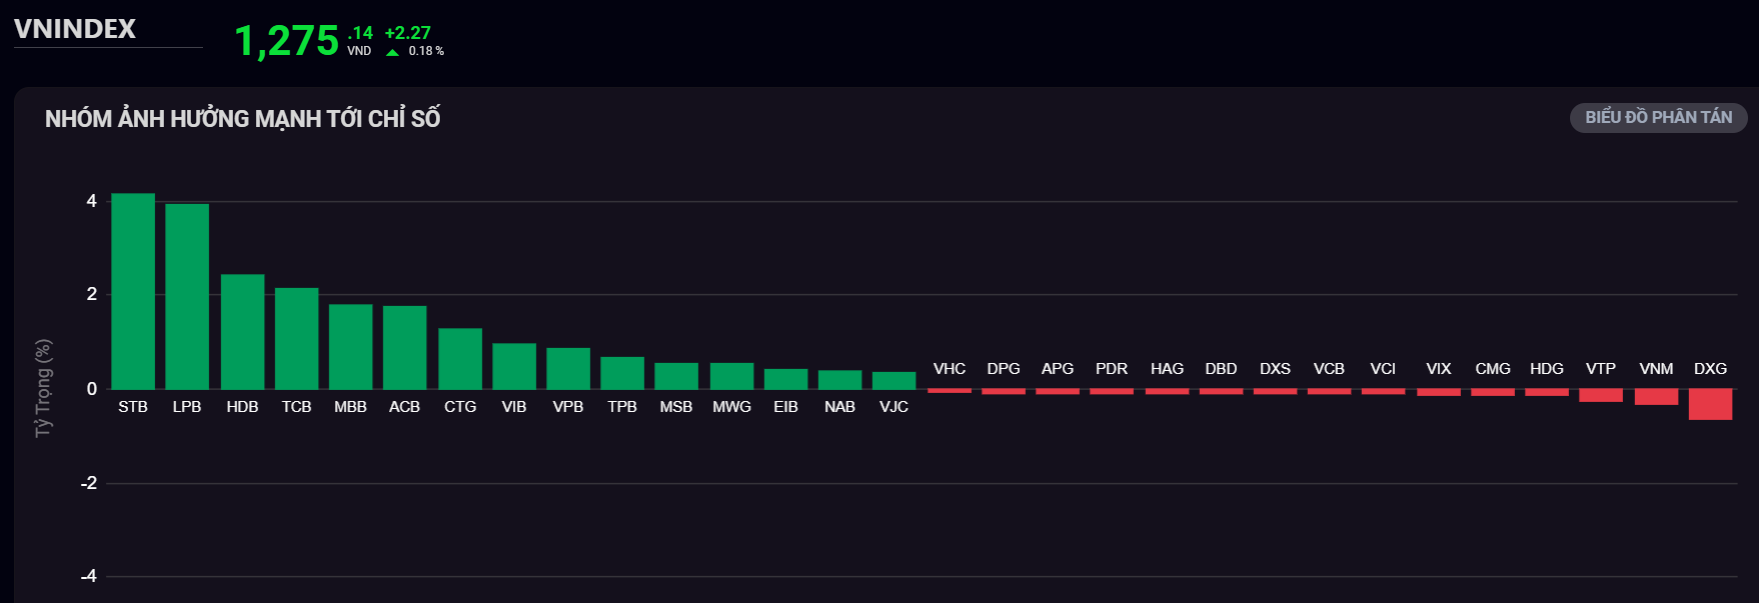The image size is (1759, 603).
Task: Select the red VNM bar
Action: [x=1656, y=397]
